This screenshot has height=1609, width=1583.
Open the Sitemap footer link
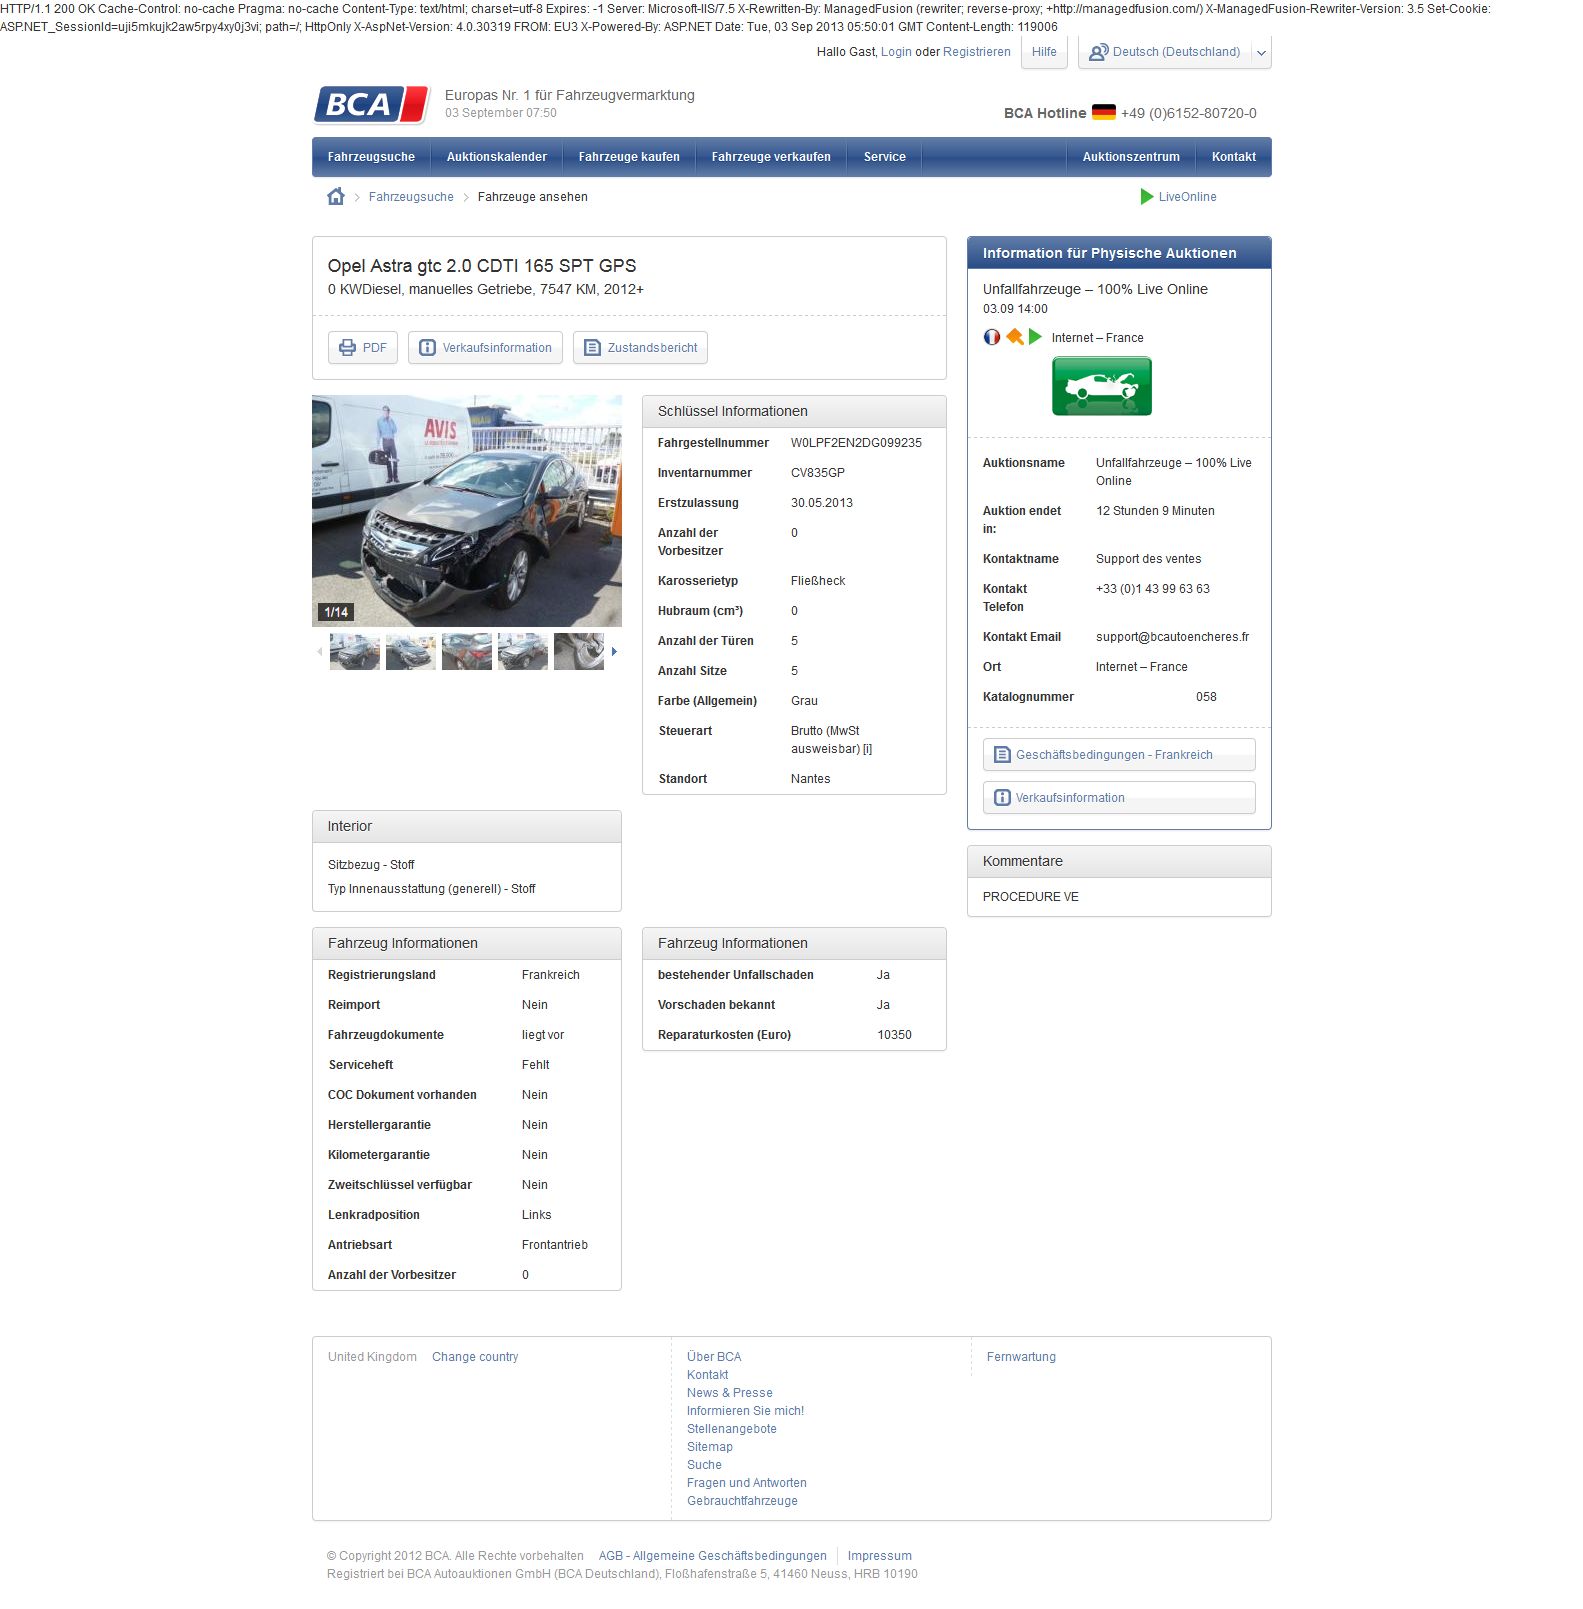click(710, 1447)
